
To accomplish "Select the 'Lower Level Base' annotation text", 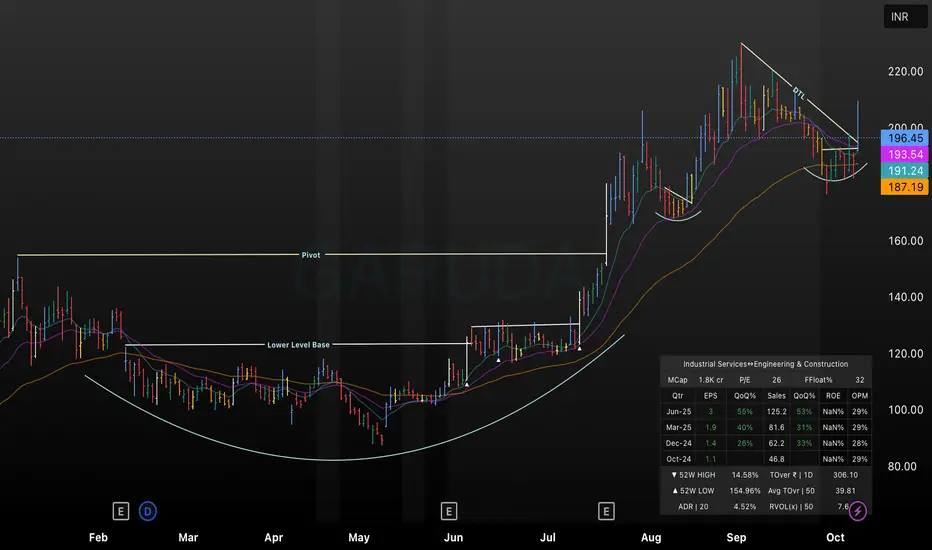I will [298, 345].
